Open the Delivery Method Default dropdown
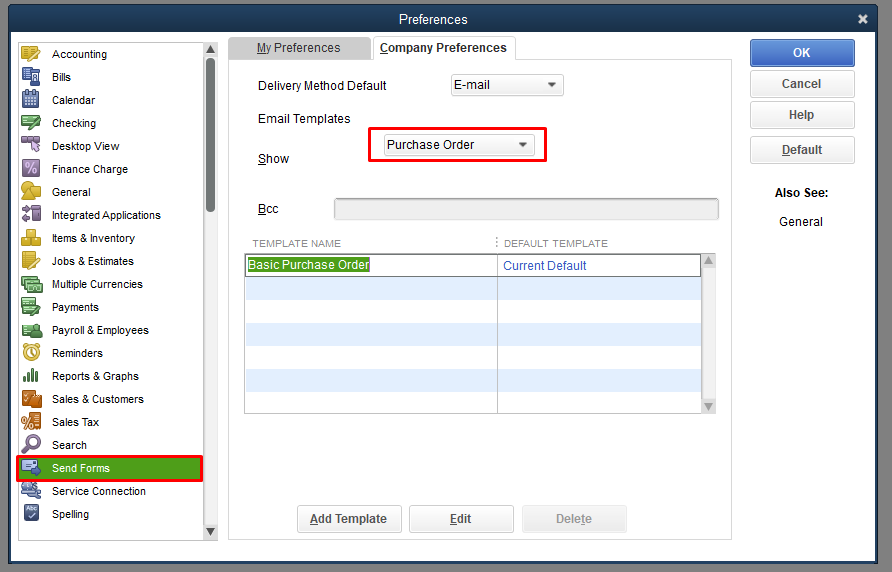 pyautogui.click(x=507, y=85)
